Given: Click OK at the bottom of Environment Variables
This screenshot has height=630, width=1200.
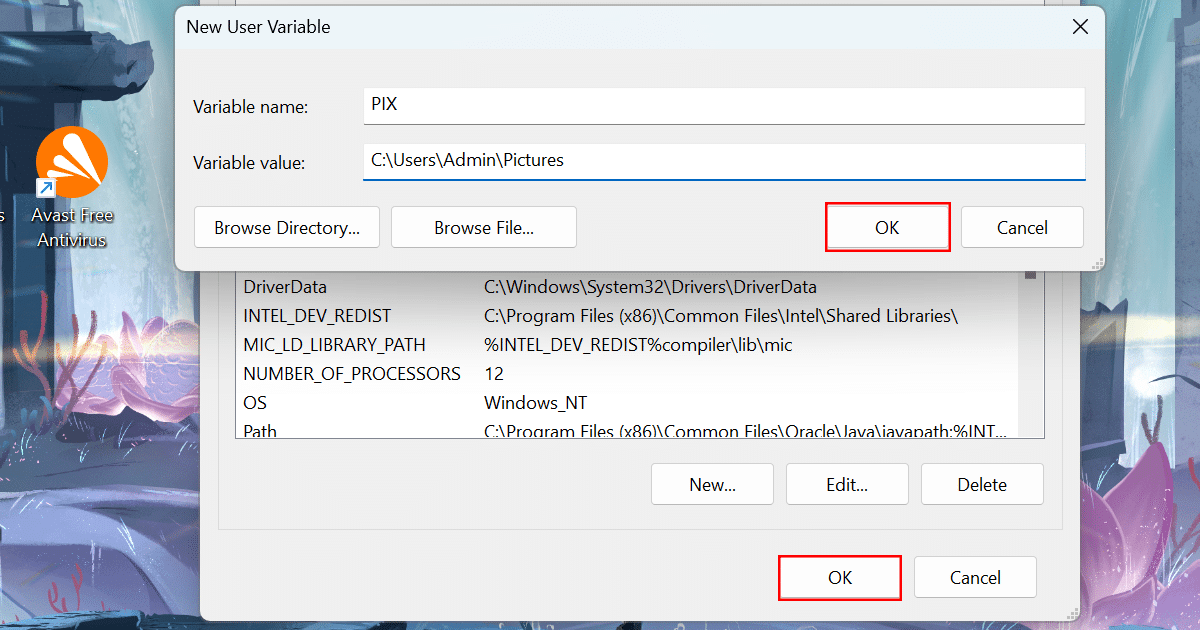Looking at the screenshot, I should point(840,578).
